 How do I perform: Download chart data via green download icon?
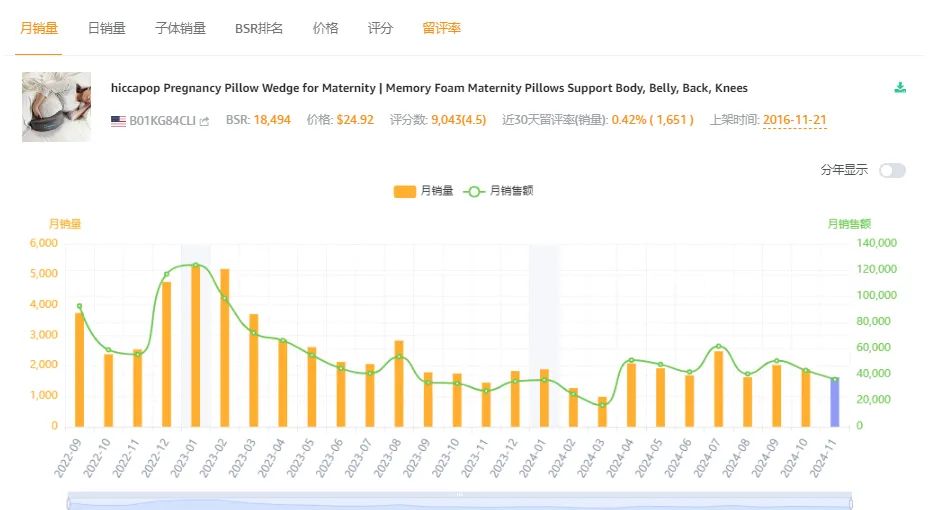900,88
